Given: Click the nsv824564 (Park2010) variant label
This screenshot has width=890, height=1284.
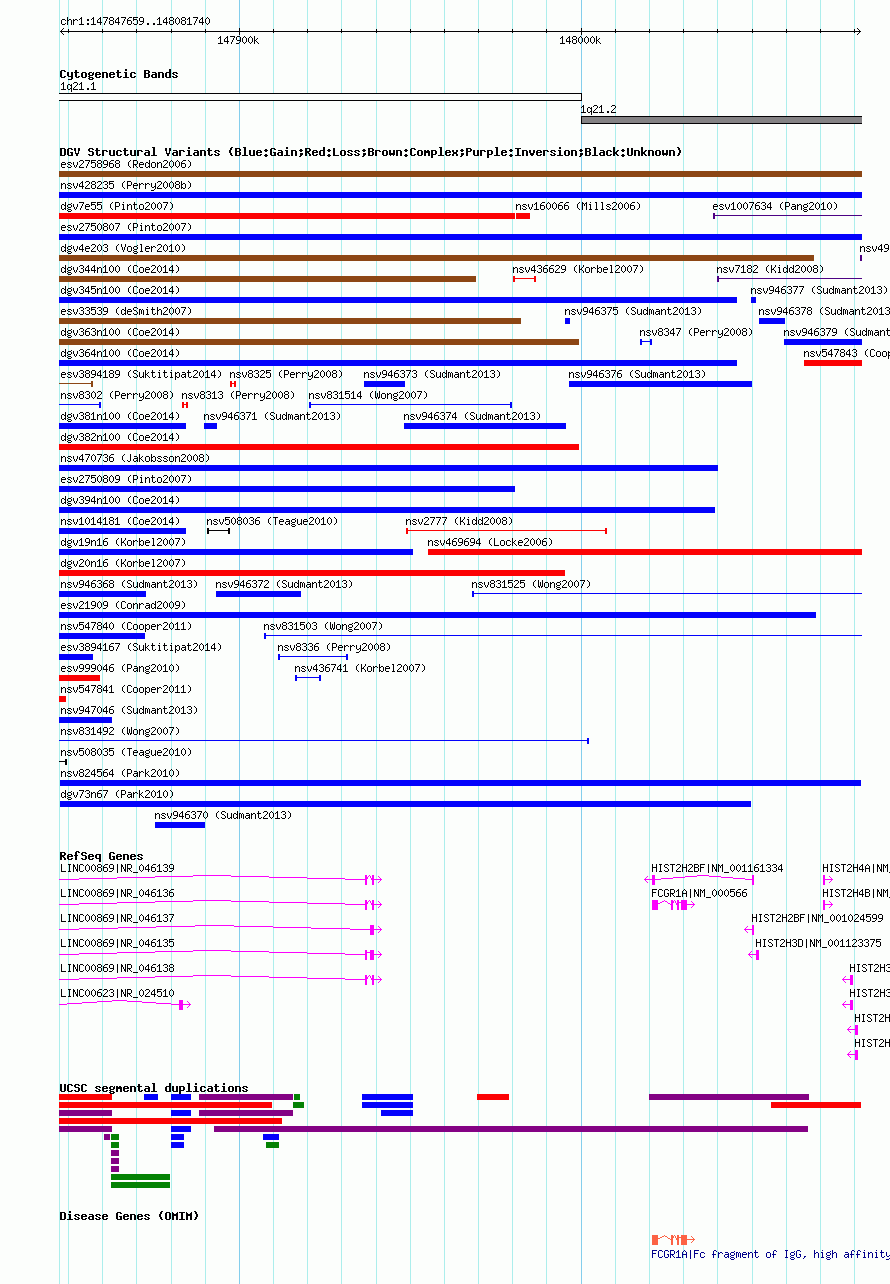Looking at the screenshot, I should 120,773.
